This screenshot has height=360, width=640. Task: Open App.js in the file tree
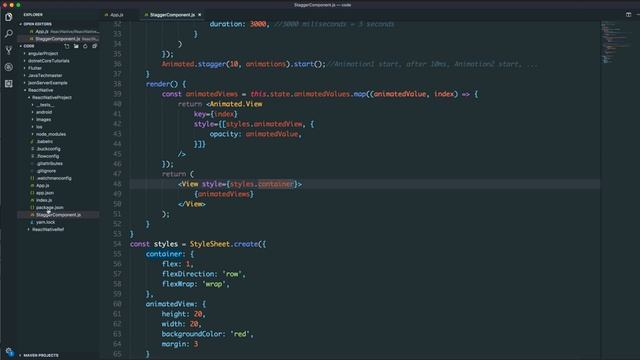point(42,186)
